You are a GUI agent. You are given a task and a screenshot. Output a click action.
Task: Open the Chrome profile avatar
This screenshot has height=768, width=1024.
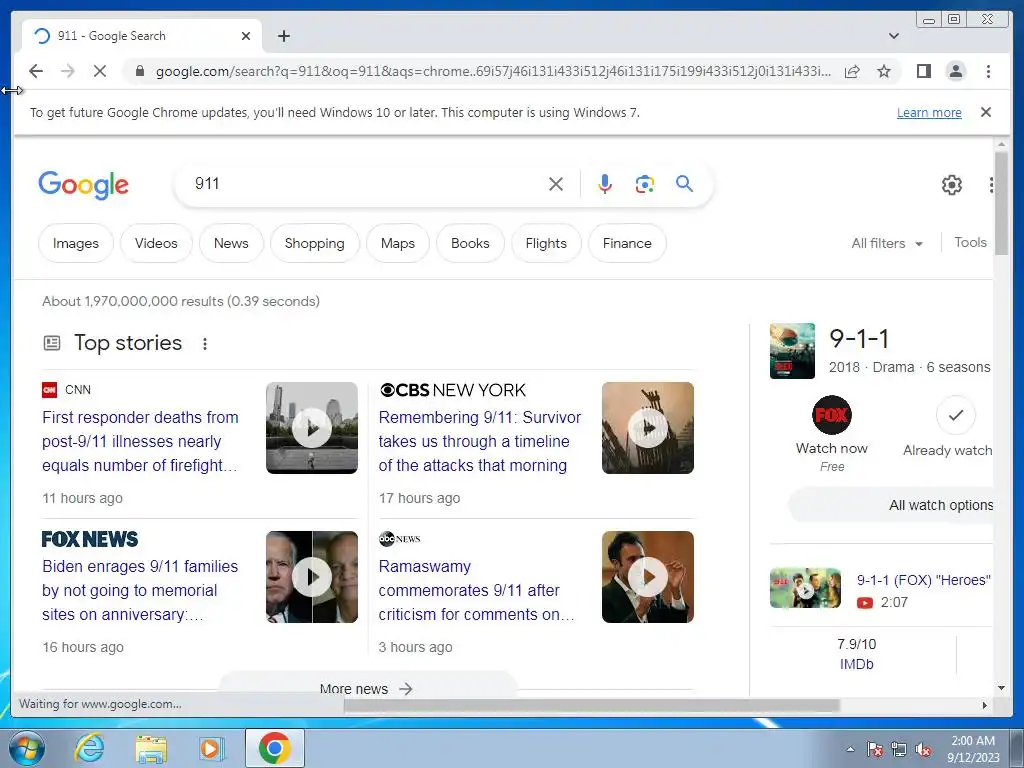955,71
